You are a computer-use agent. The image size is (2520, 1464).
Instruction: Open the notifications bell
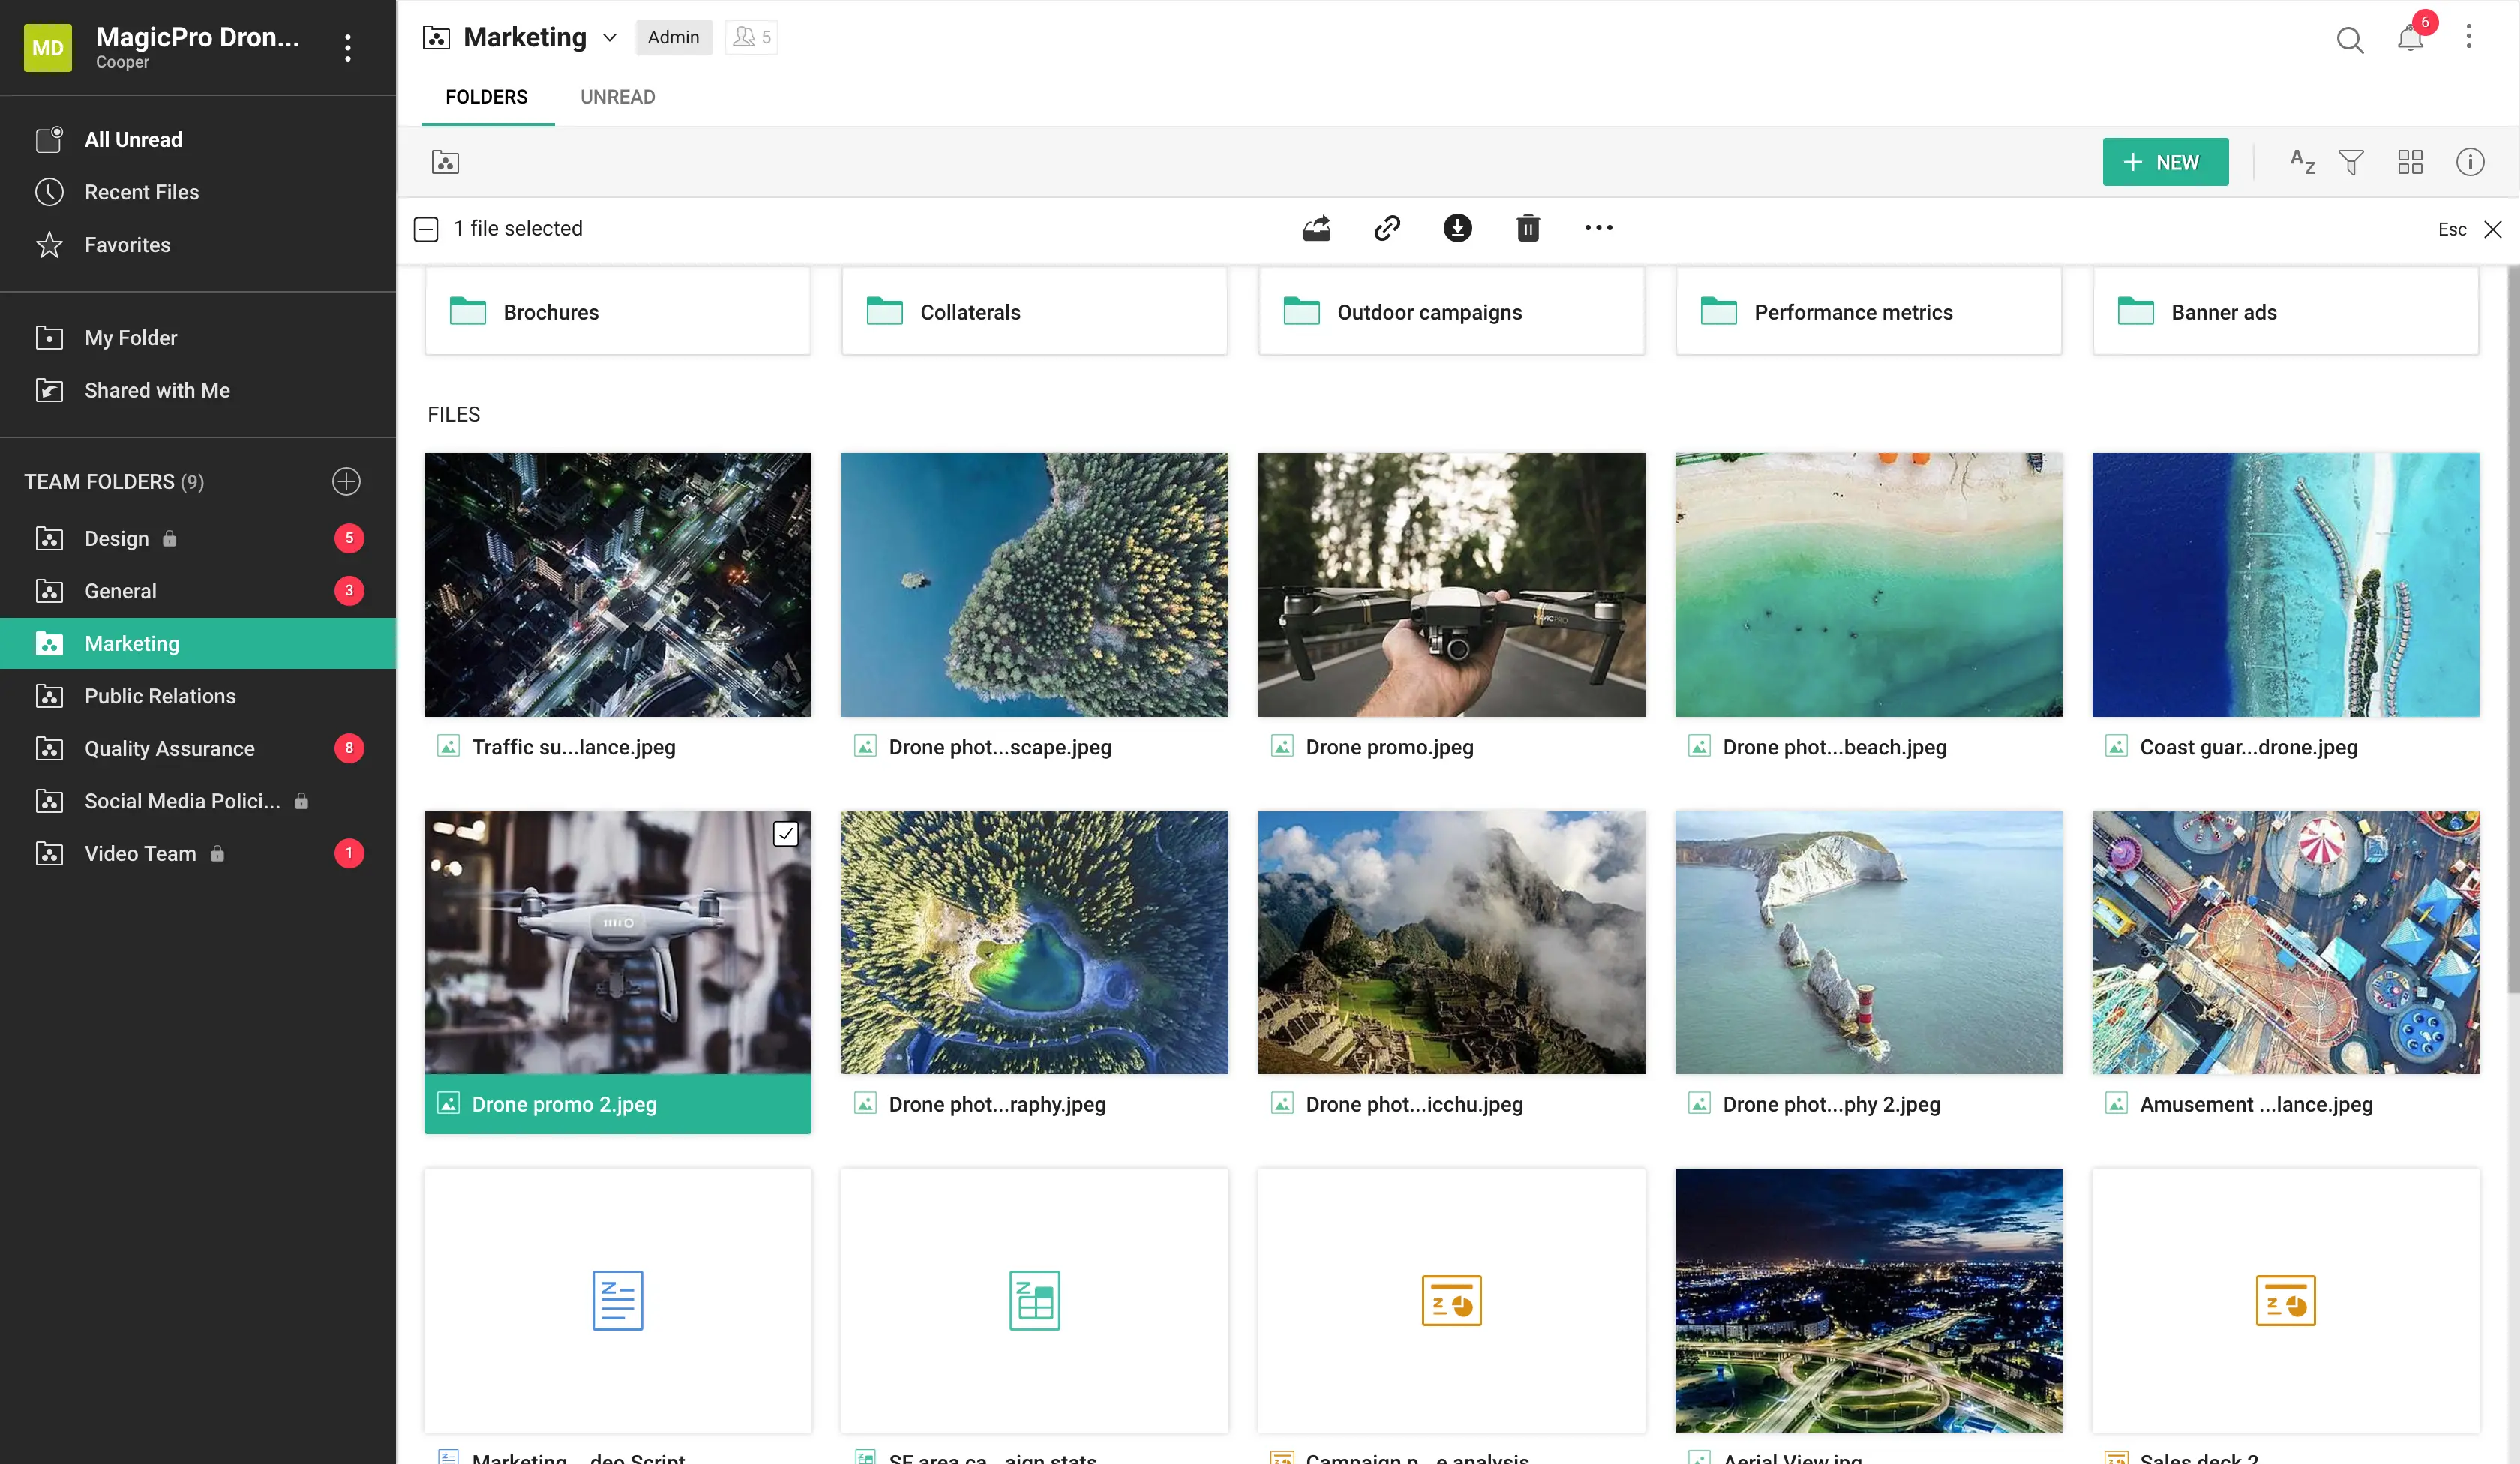[x=2410, y=40]
